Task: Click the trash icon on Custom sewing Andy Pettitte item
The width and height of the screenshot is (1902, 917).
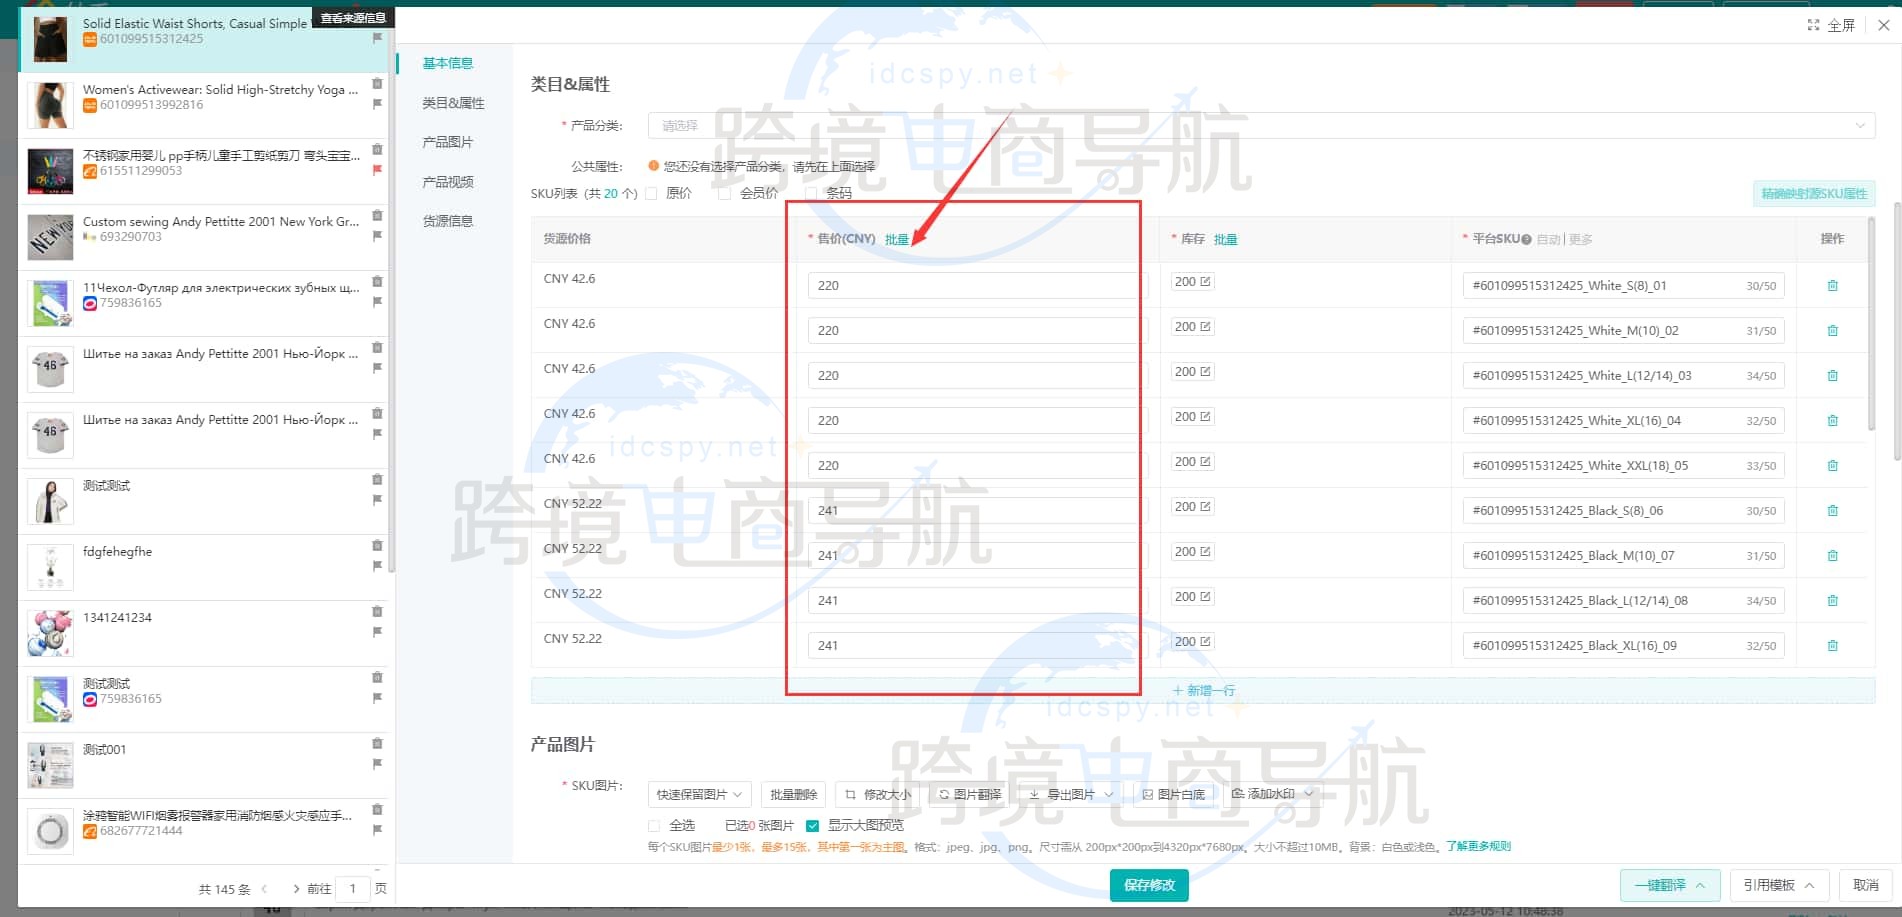Action: coord(375,215)
